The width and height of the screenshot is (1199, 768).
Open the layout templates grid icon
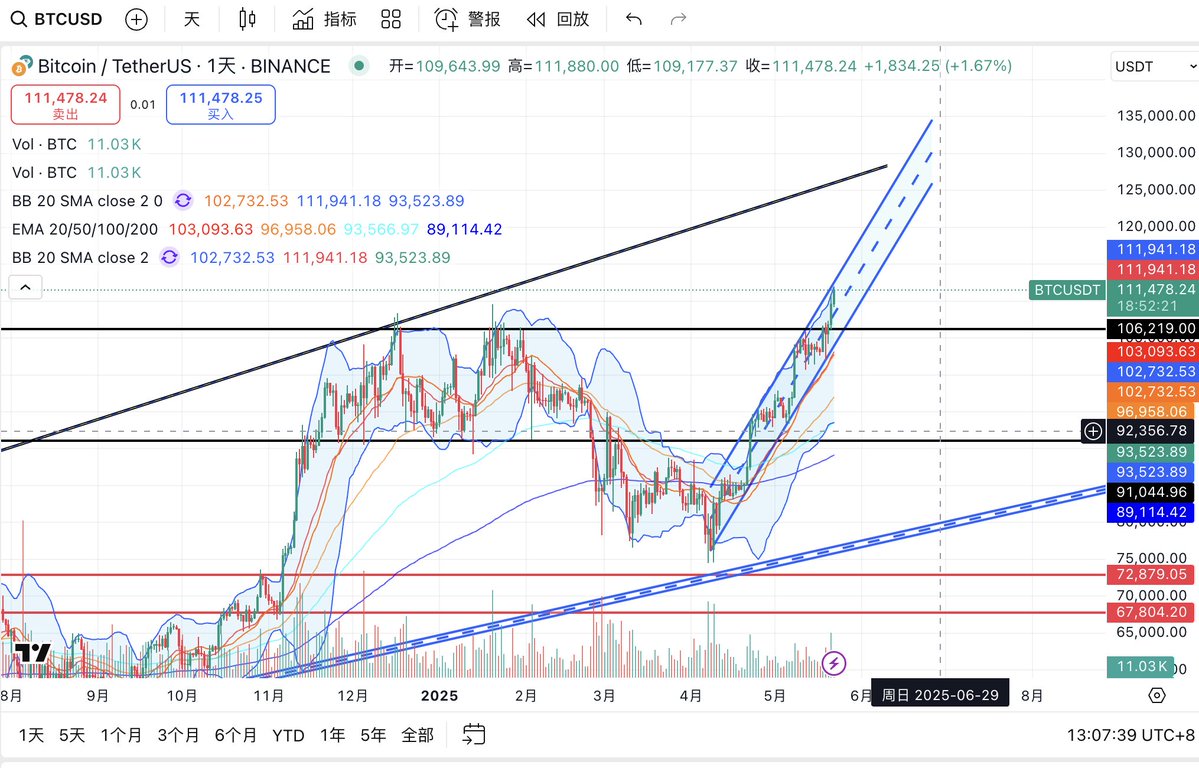pos(391,19)
